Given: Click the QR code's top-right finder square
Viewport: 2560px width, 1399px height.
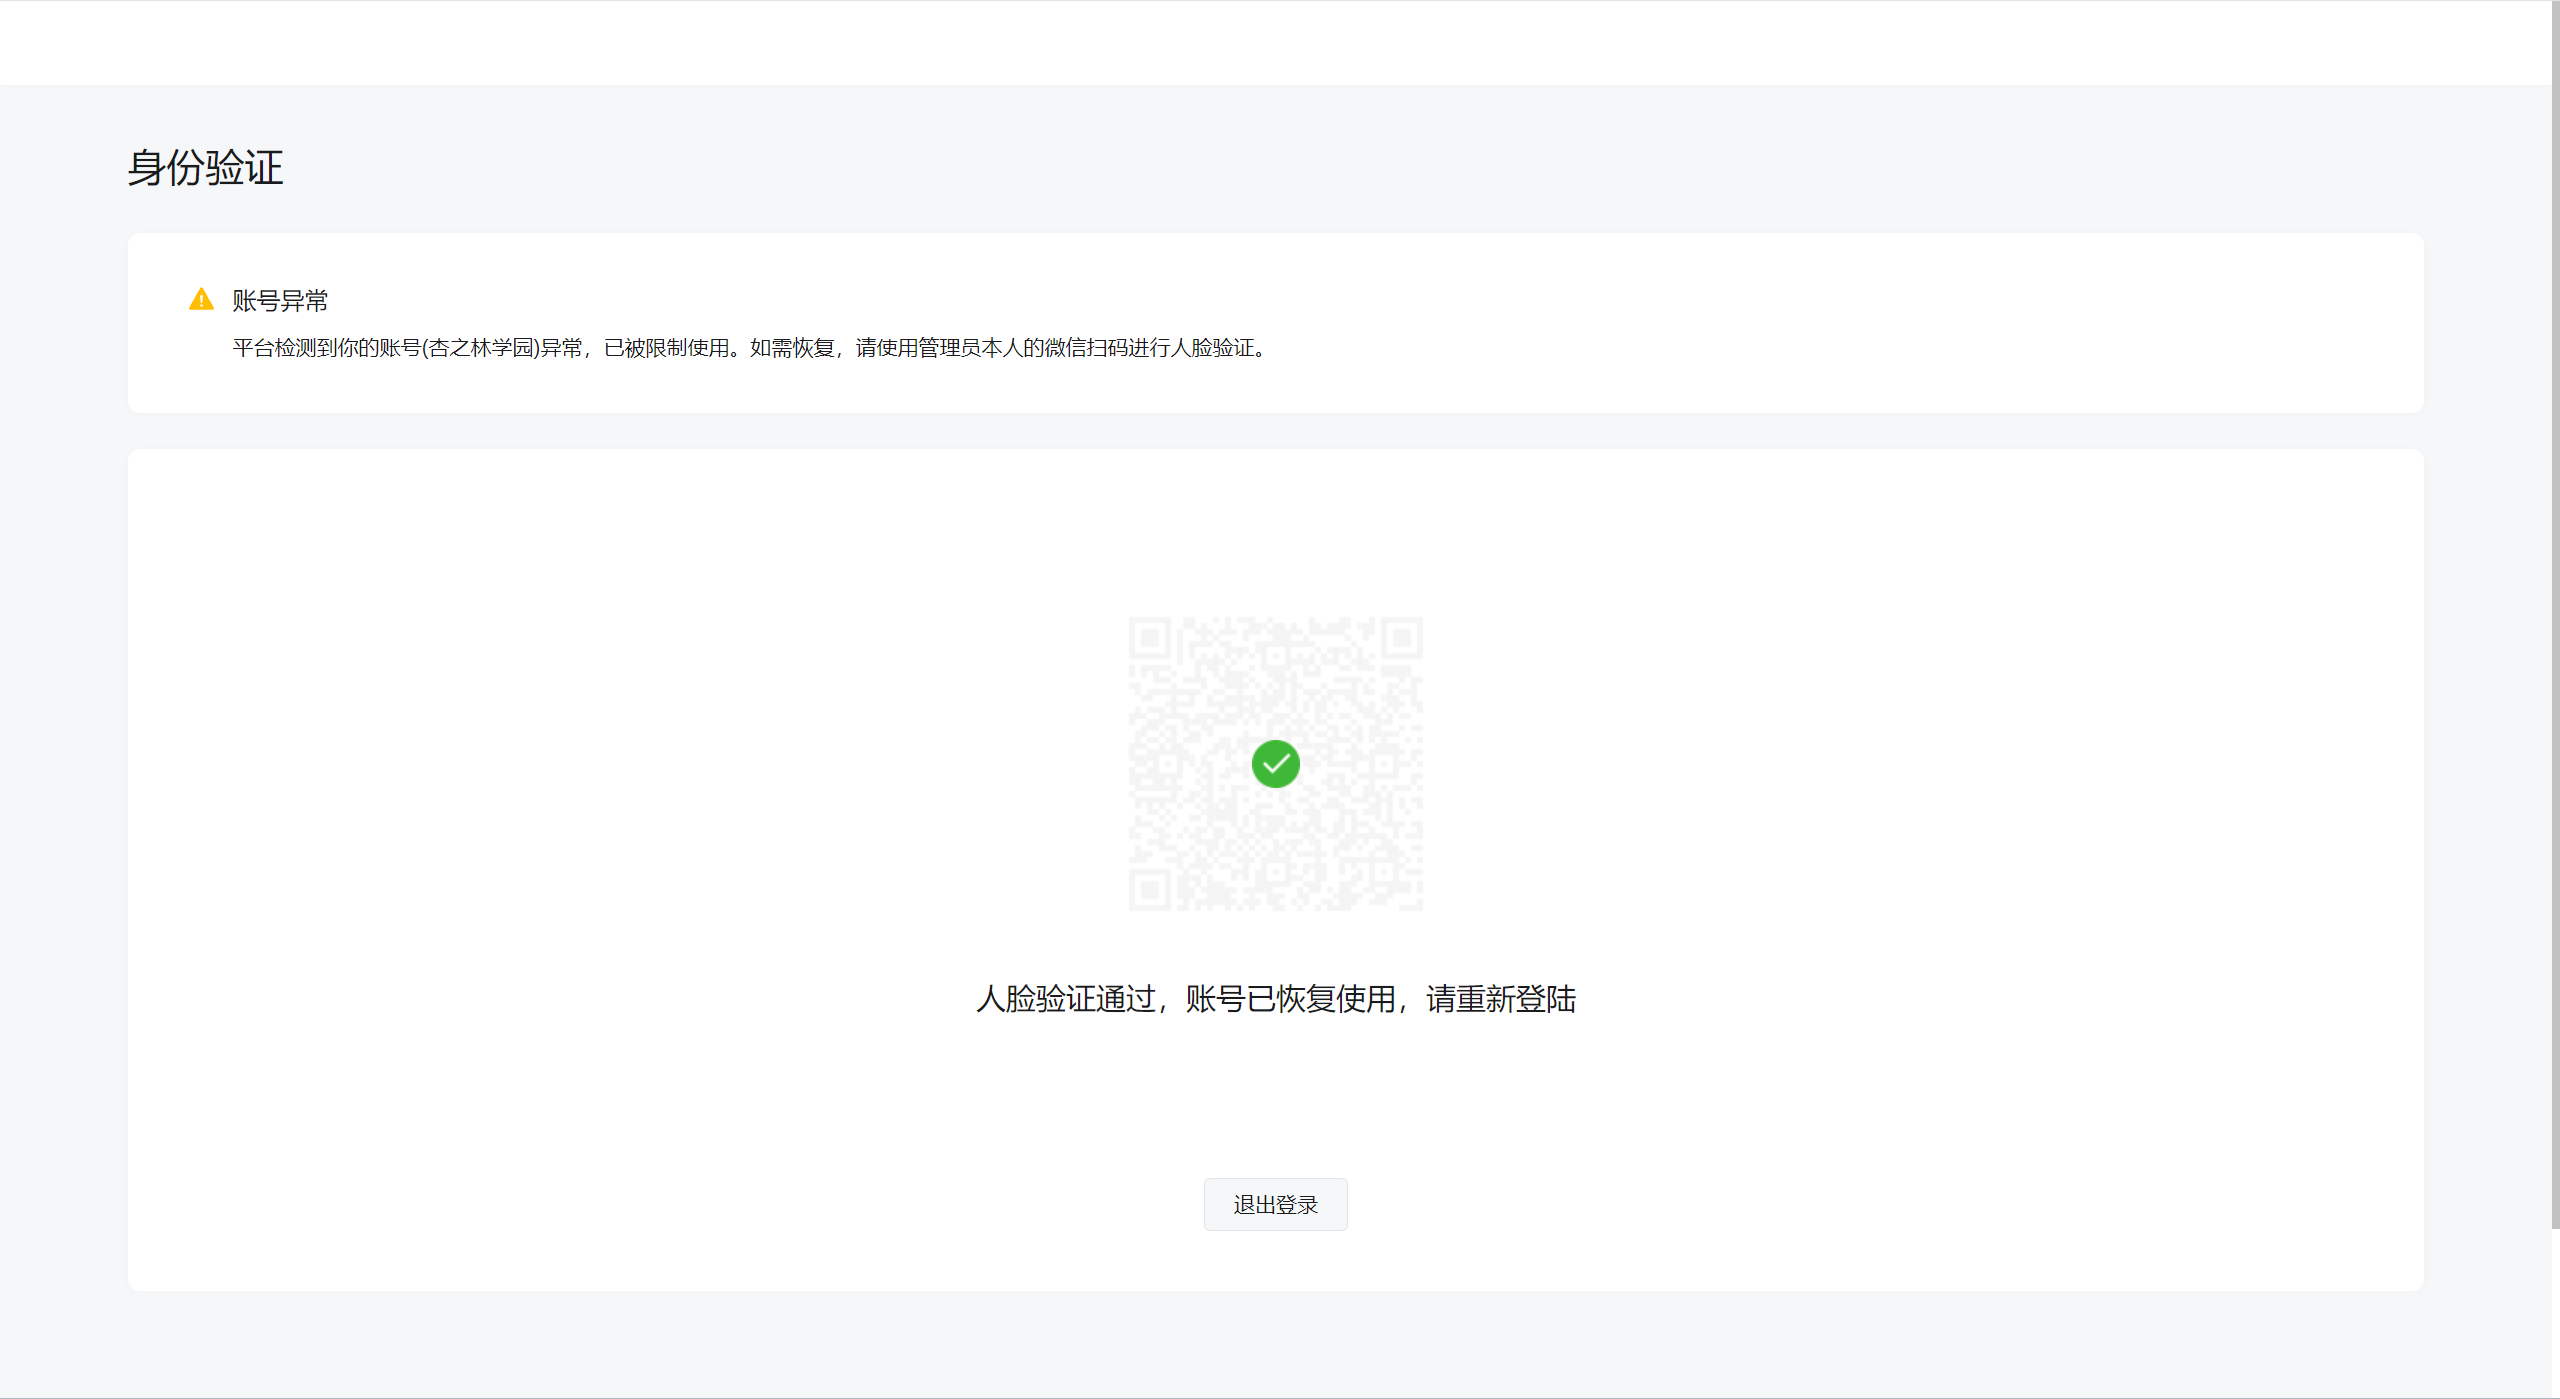Looking at the screenshot, I should tap(1401, 638).
